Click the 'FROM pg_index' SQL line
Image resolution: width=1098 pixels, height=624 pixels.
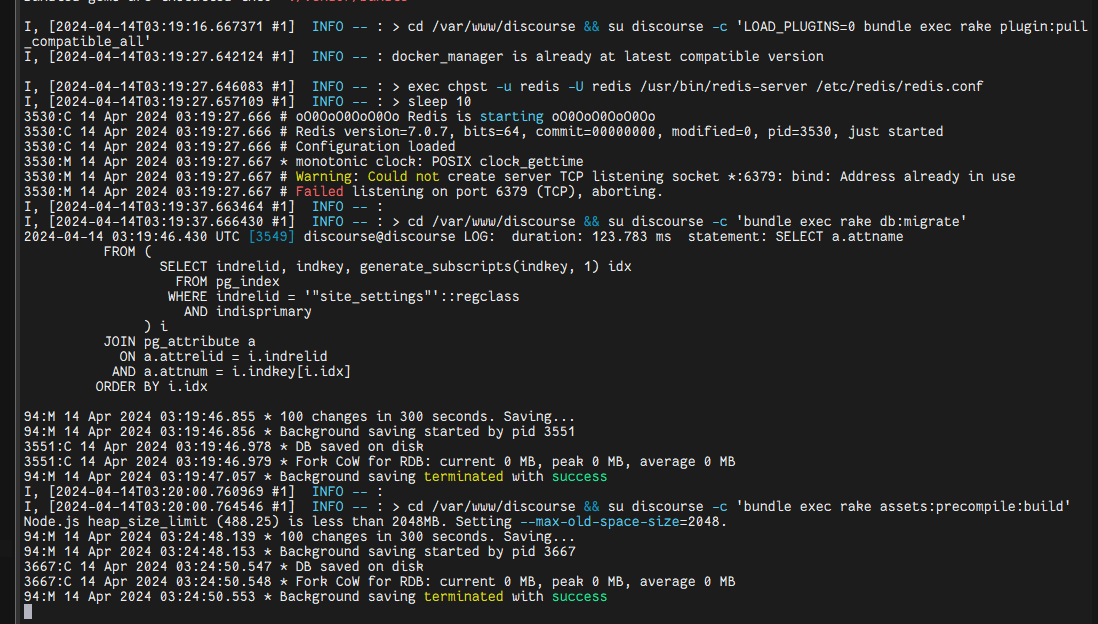(228, 282)
